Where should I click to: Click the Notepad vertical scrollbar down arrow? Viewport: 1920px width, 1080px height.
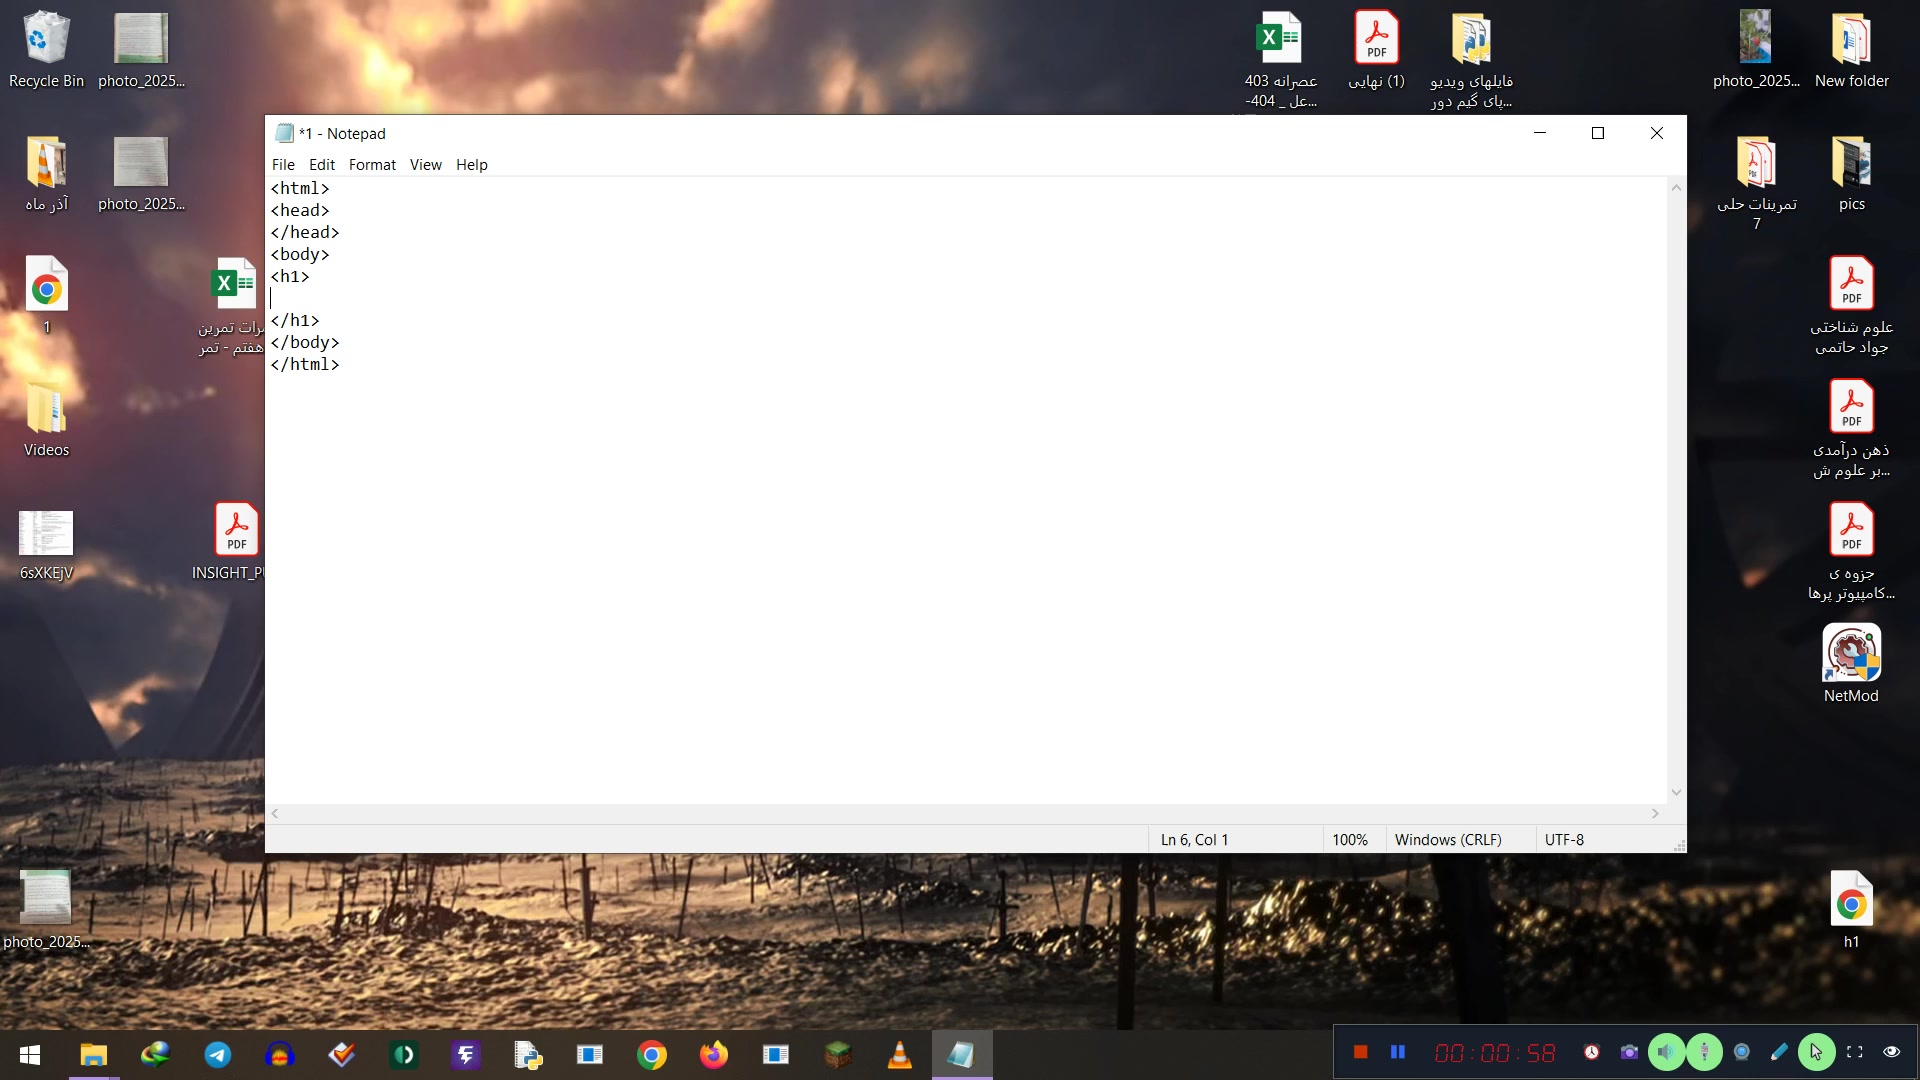coord(1676,793)
